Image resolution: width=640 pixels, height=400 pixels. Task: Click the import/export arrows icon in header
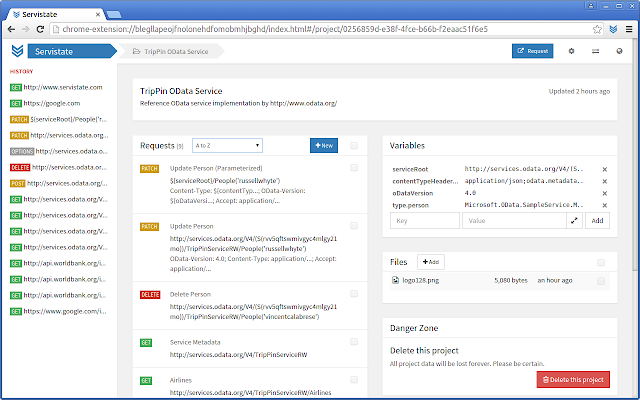[596, 51]
